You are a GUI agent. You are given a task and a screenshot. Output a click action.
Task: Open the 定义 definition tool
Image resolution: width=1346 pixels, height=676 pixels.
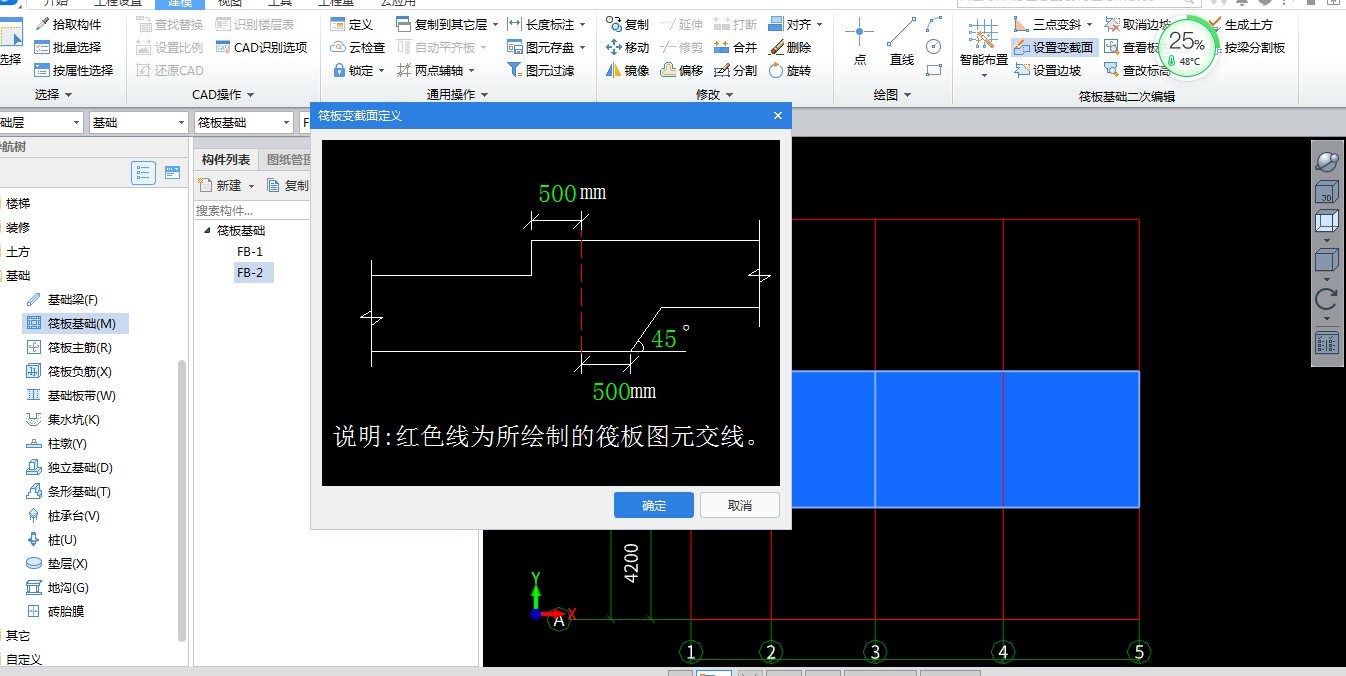[x=351, y=24]
